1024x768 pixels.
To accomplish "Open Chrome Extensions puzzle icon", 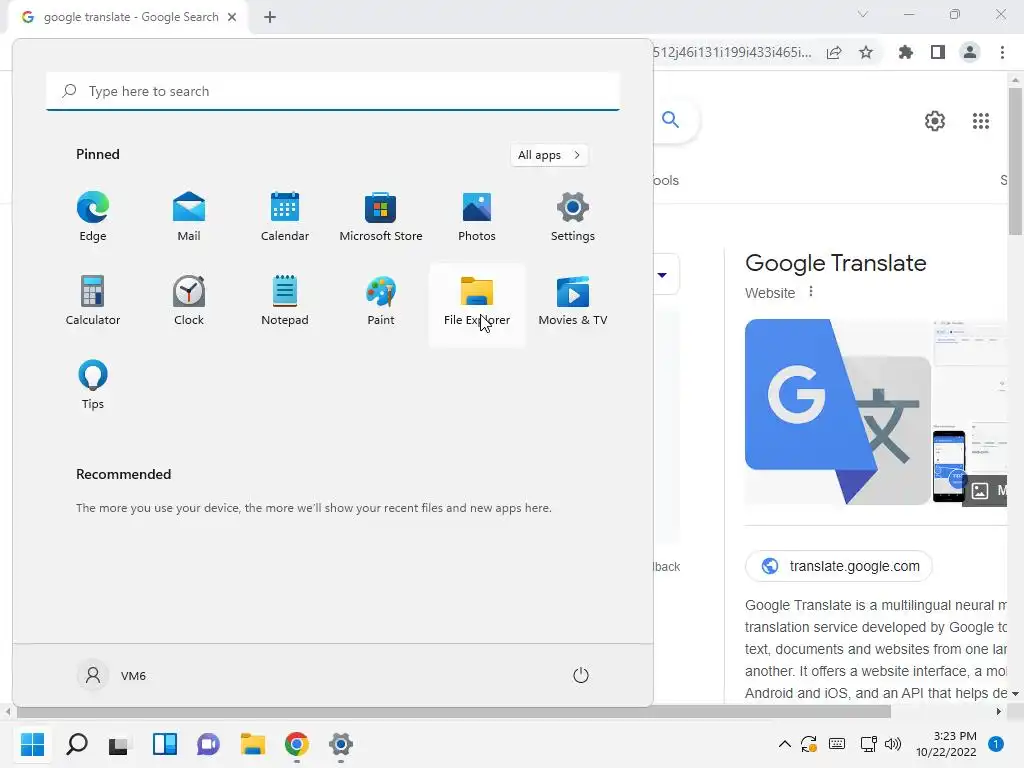I will pos(906,52).
